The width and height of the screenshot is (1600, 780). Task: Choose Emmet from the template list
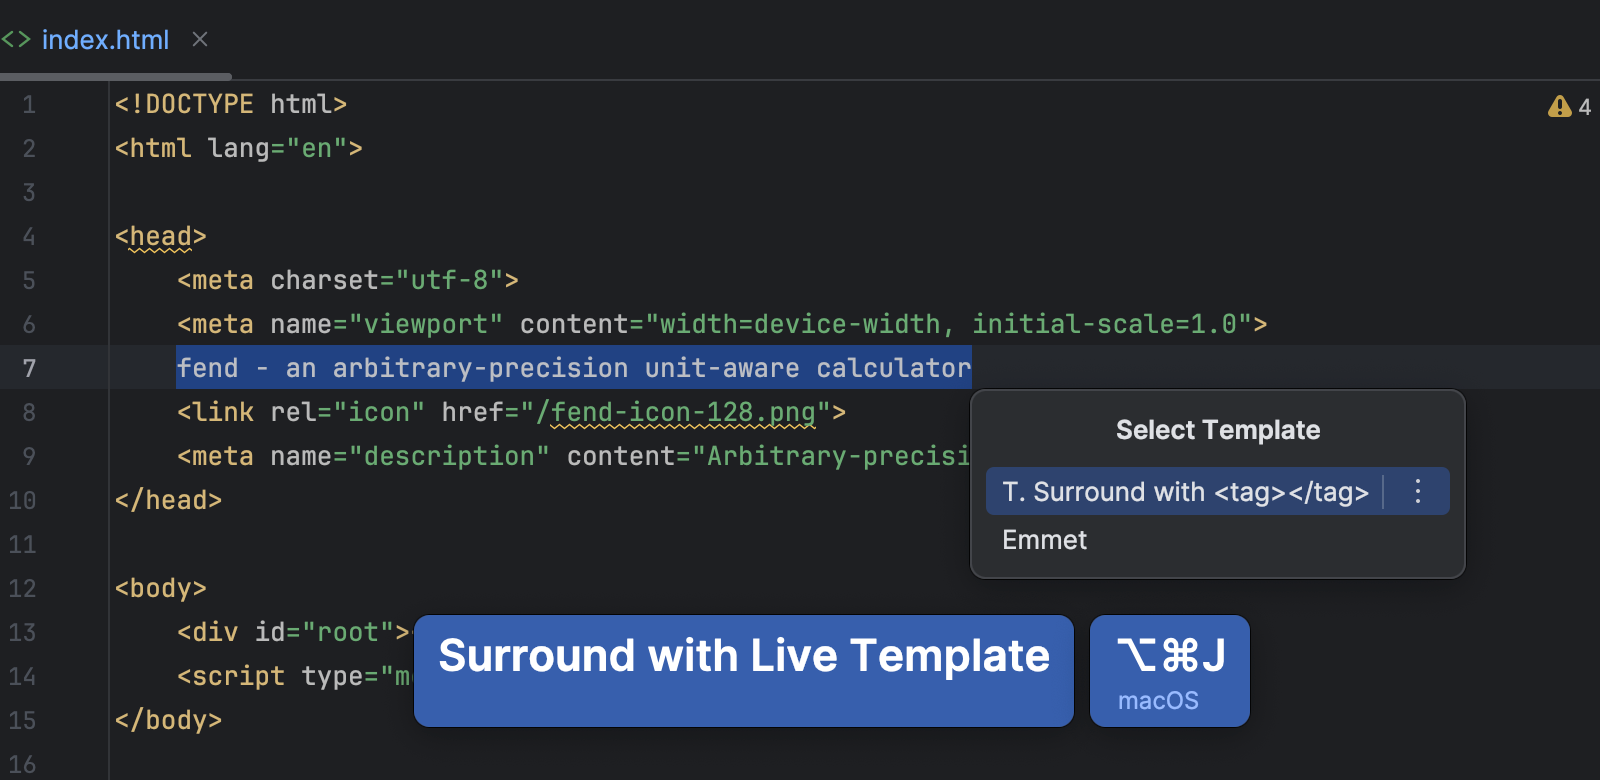(x=1044, y=540)
